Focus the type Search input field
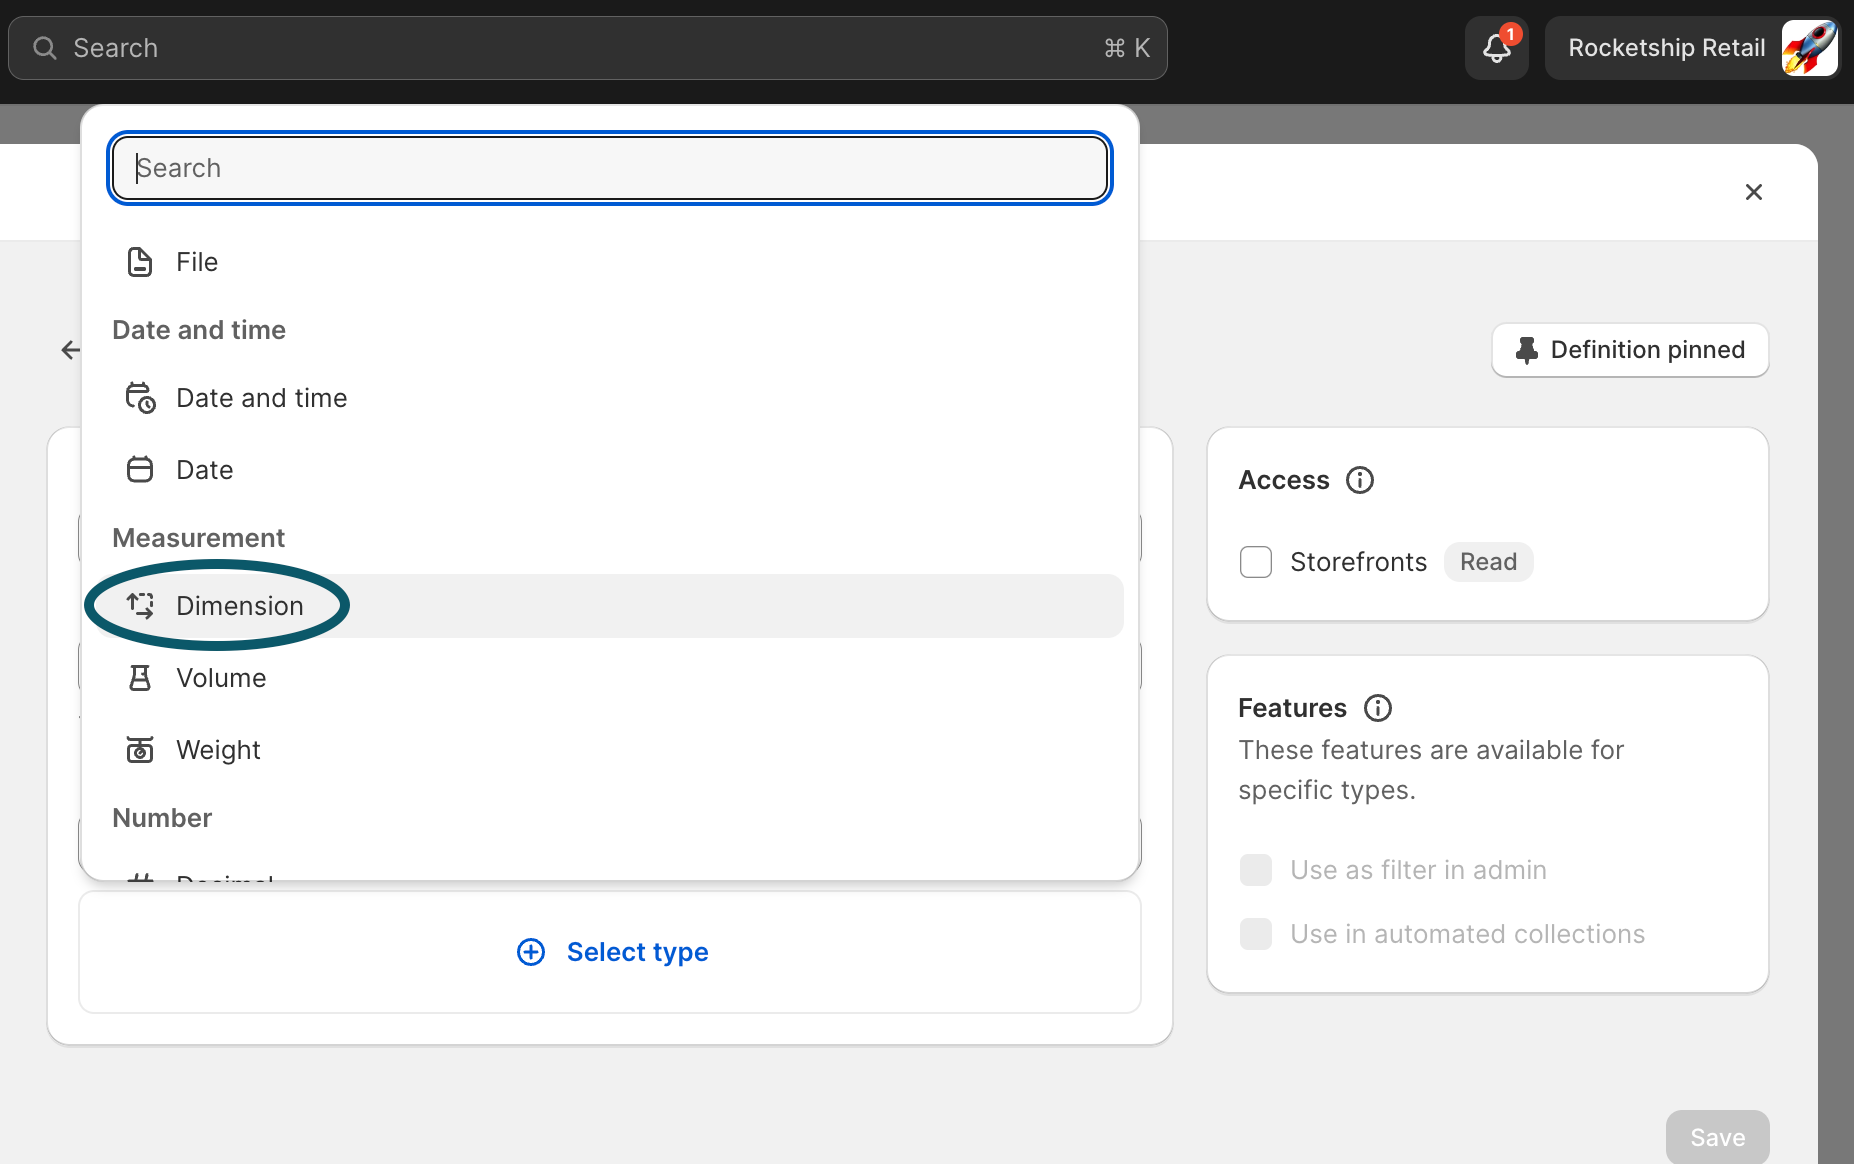1854x1164 pixels. (x=610, y=168)
